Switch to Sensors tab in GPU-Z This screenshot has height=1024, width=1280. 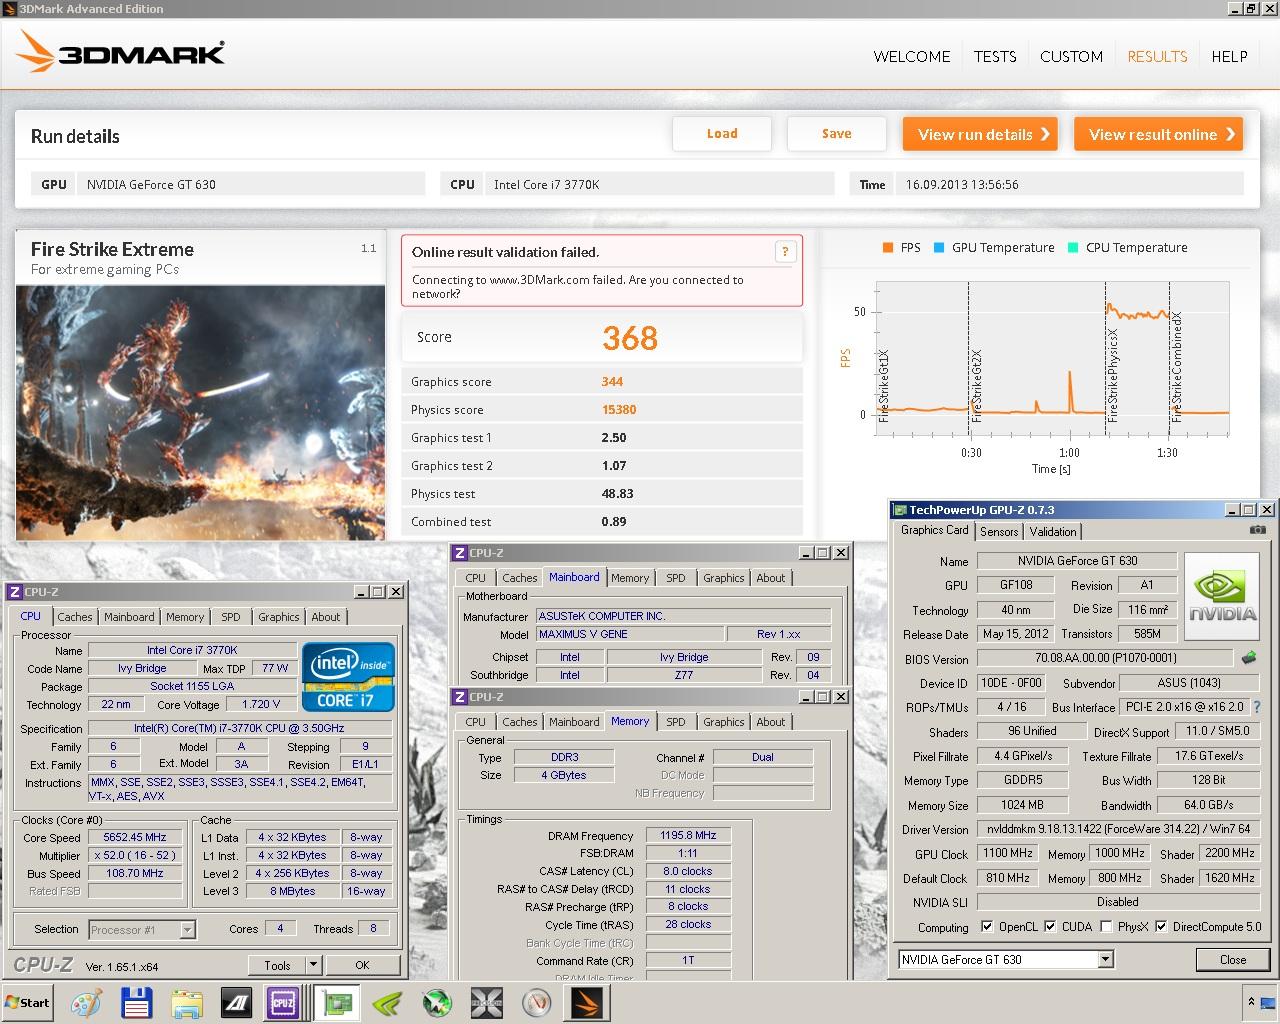(999, 532)
